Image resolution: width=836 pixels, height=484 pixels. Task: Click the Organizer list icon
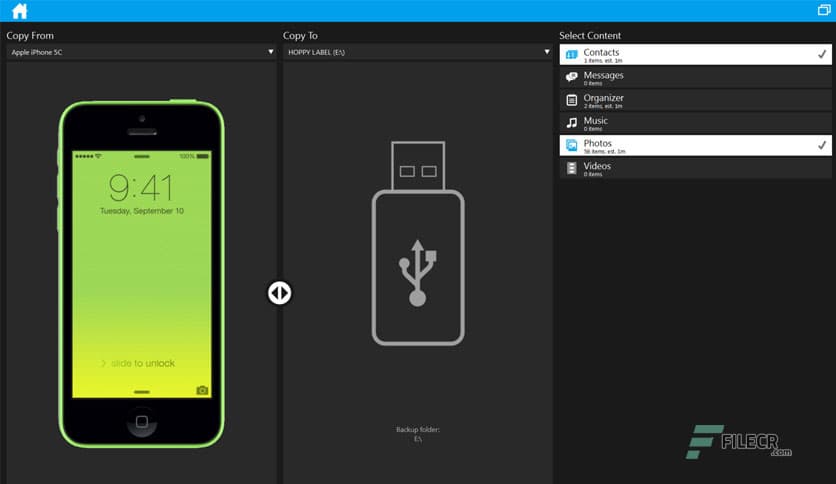[572, 100]
